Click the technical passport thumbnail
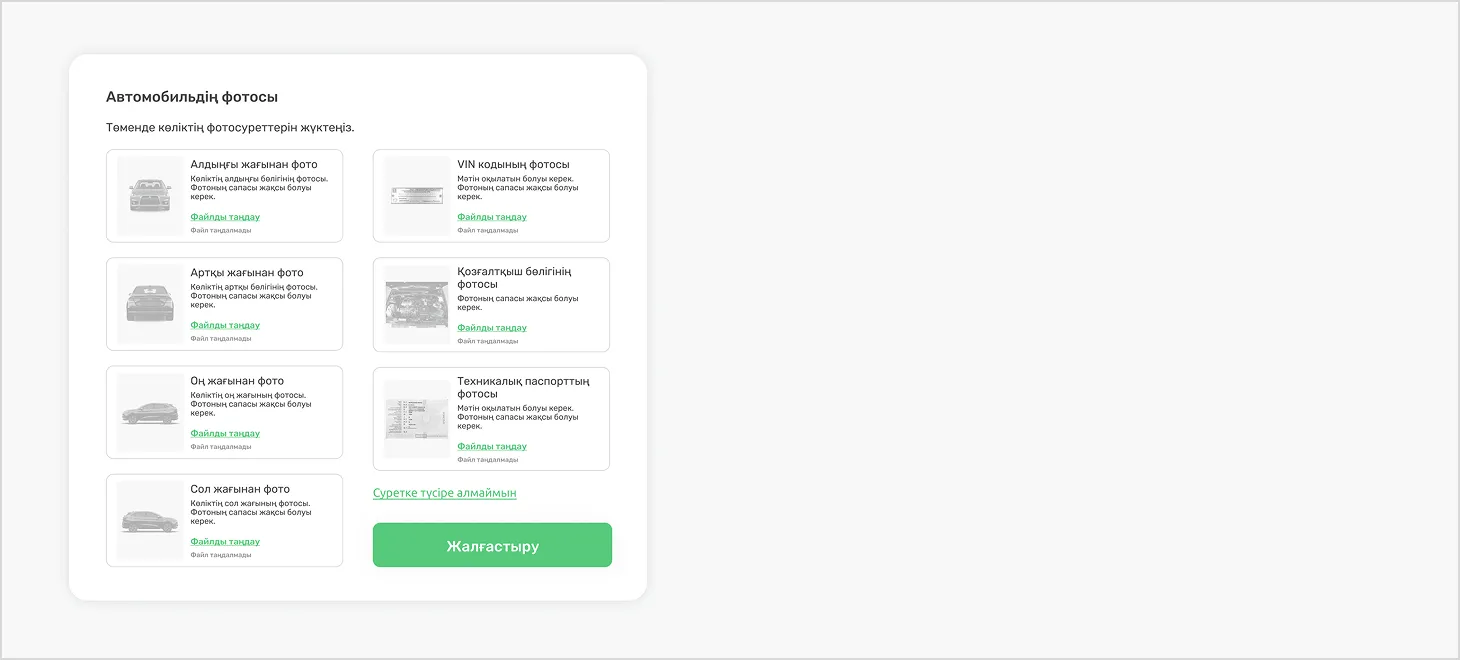The image size is (1460, 660). tap(417, 418)
